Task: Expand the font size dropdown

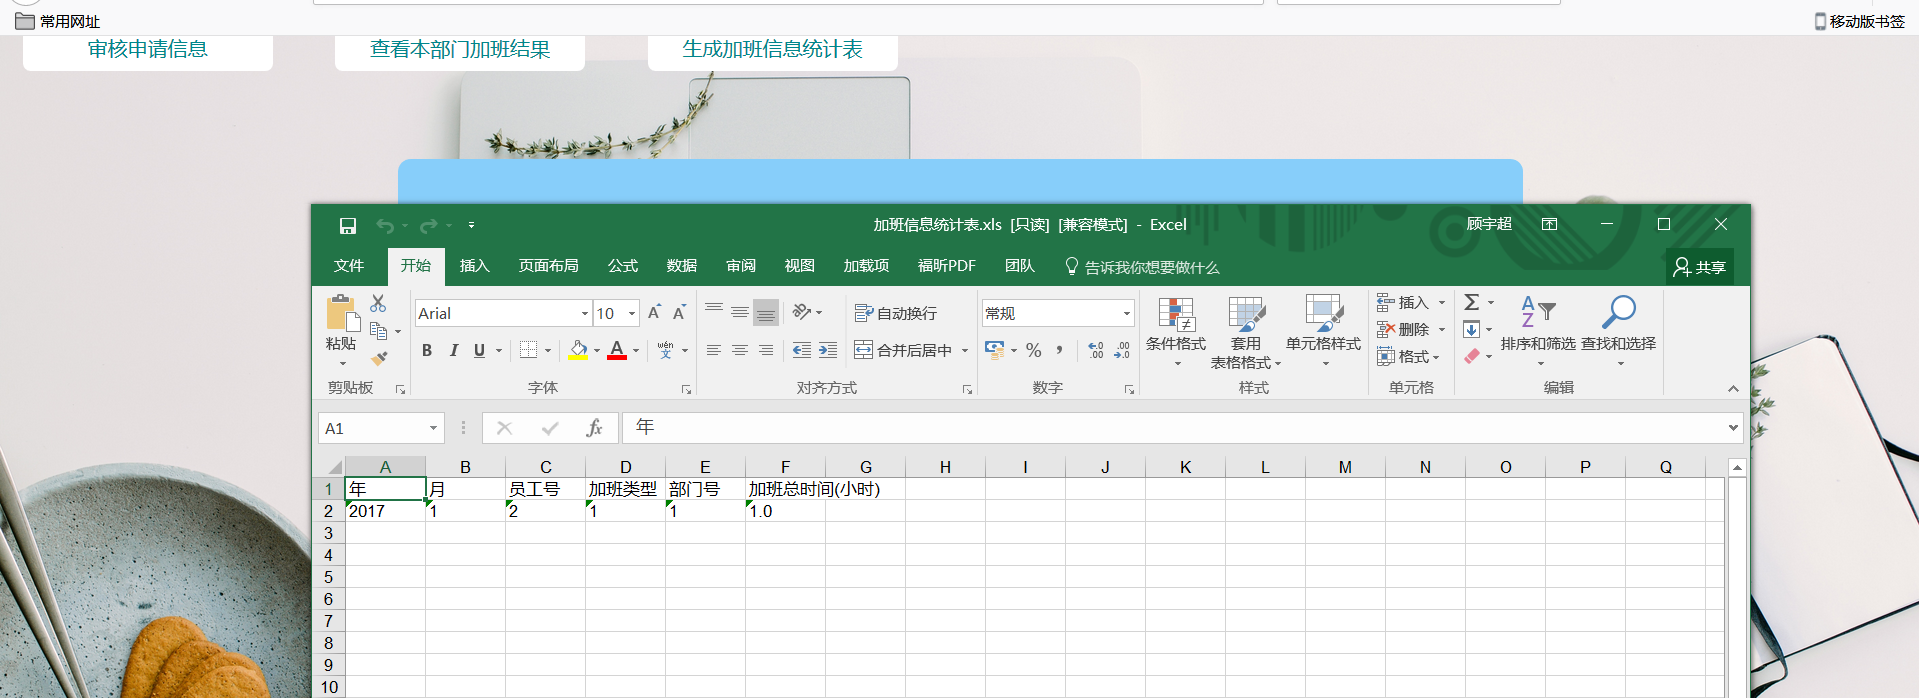Action: pyautogui.click(x=632, y=314)
